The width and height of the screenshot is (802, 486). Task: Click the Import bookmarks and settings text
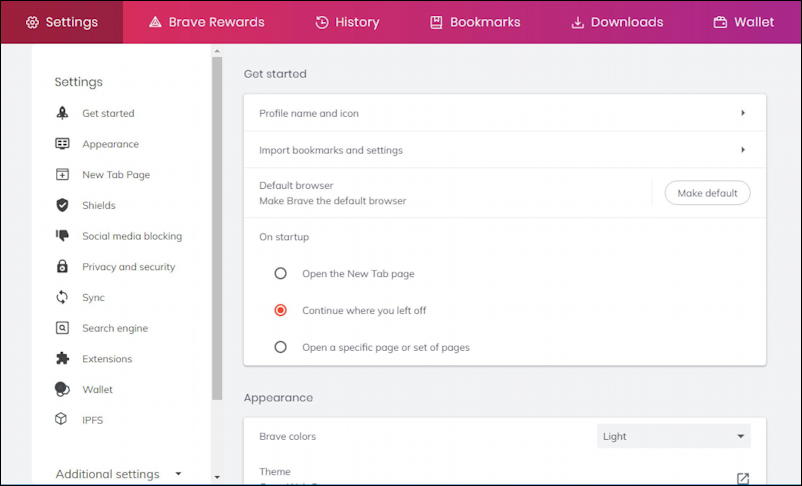[331, 150]
